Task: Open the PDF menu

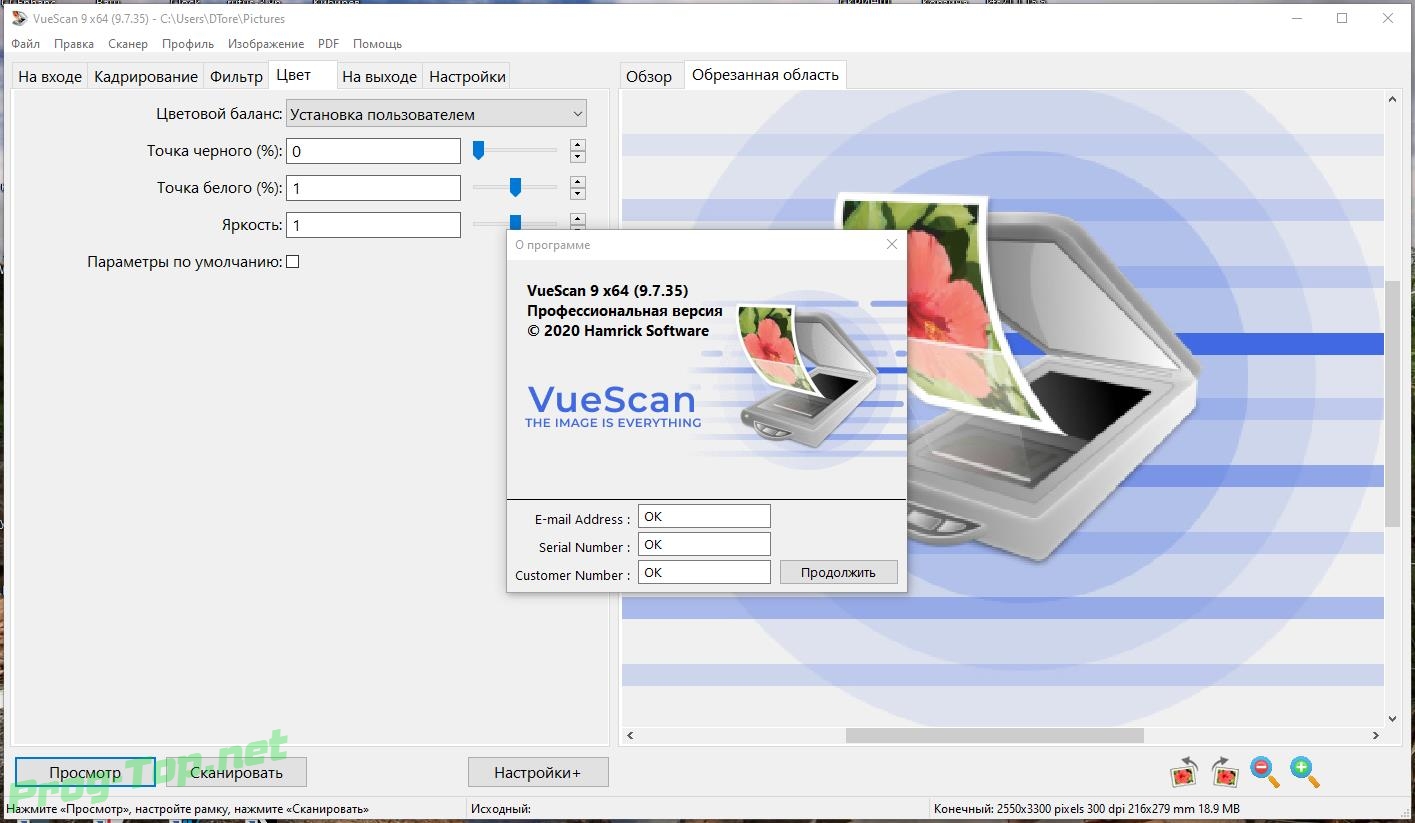Action: point(328,44)
